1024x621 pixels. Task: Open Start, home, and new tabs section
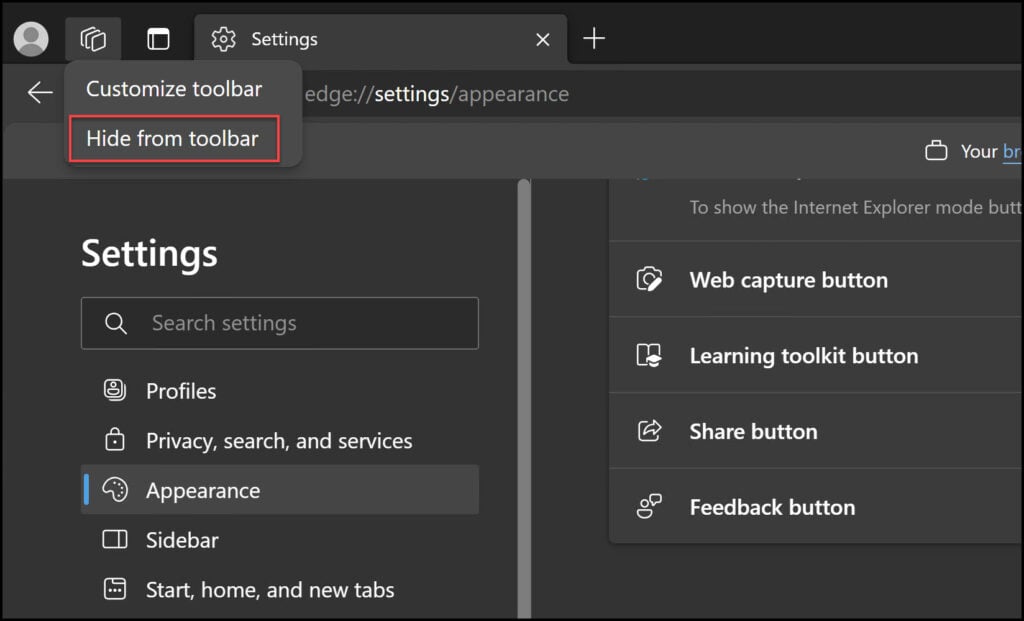coord(280,590)
